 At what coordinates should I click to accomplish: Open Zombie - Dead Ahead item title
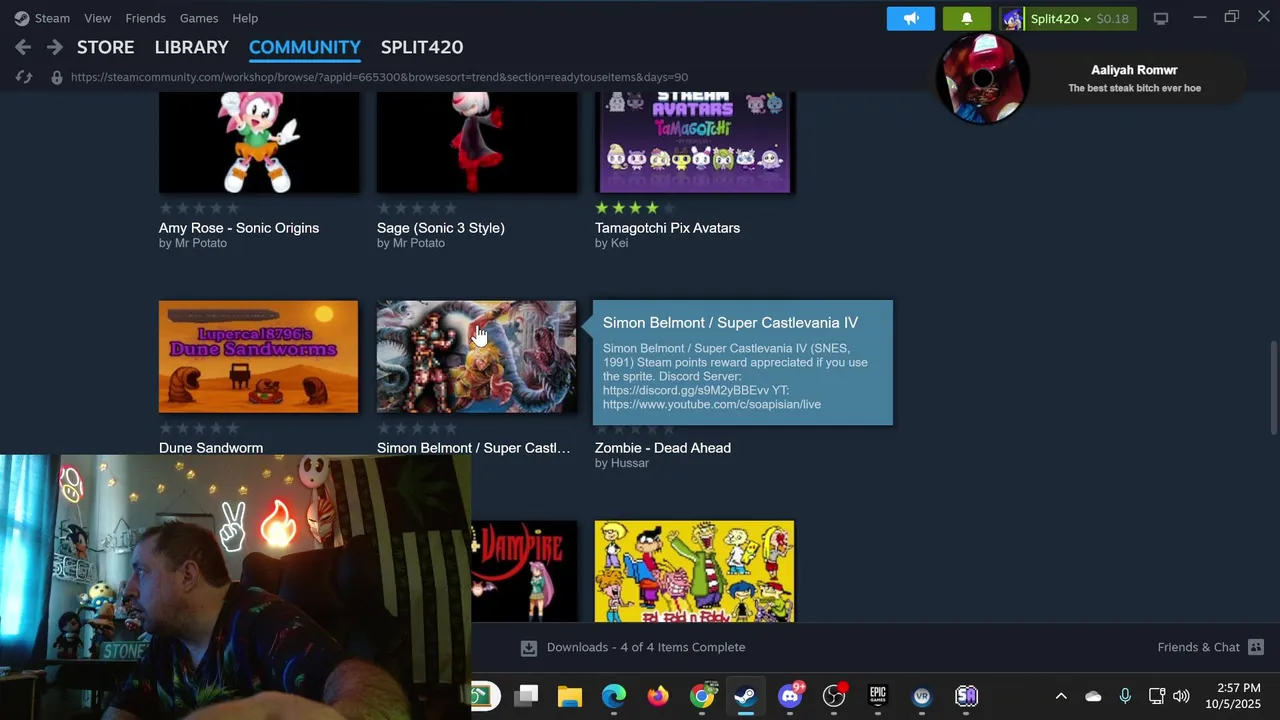[x=663, y=448]
